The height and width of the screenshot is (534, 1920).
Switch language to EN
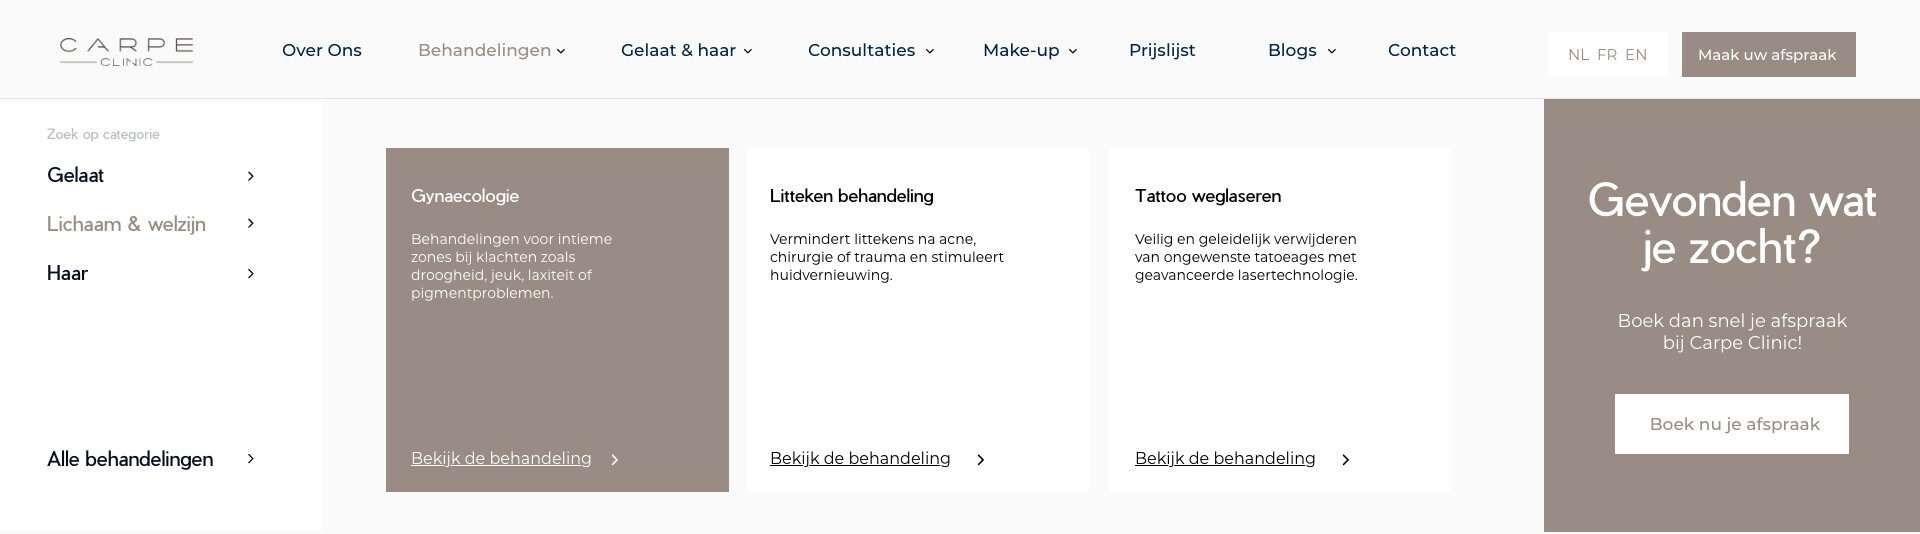point(1636,55)
